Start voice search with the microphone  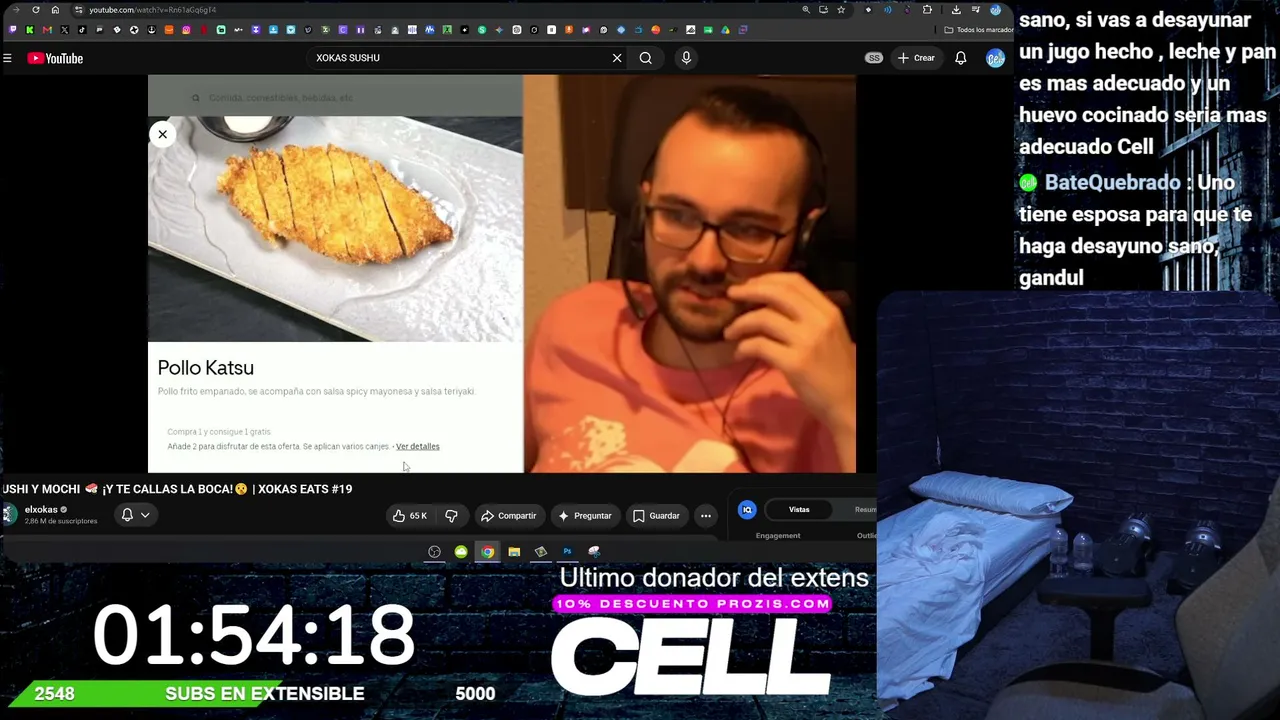pos(686,58)
